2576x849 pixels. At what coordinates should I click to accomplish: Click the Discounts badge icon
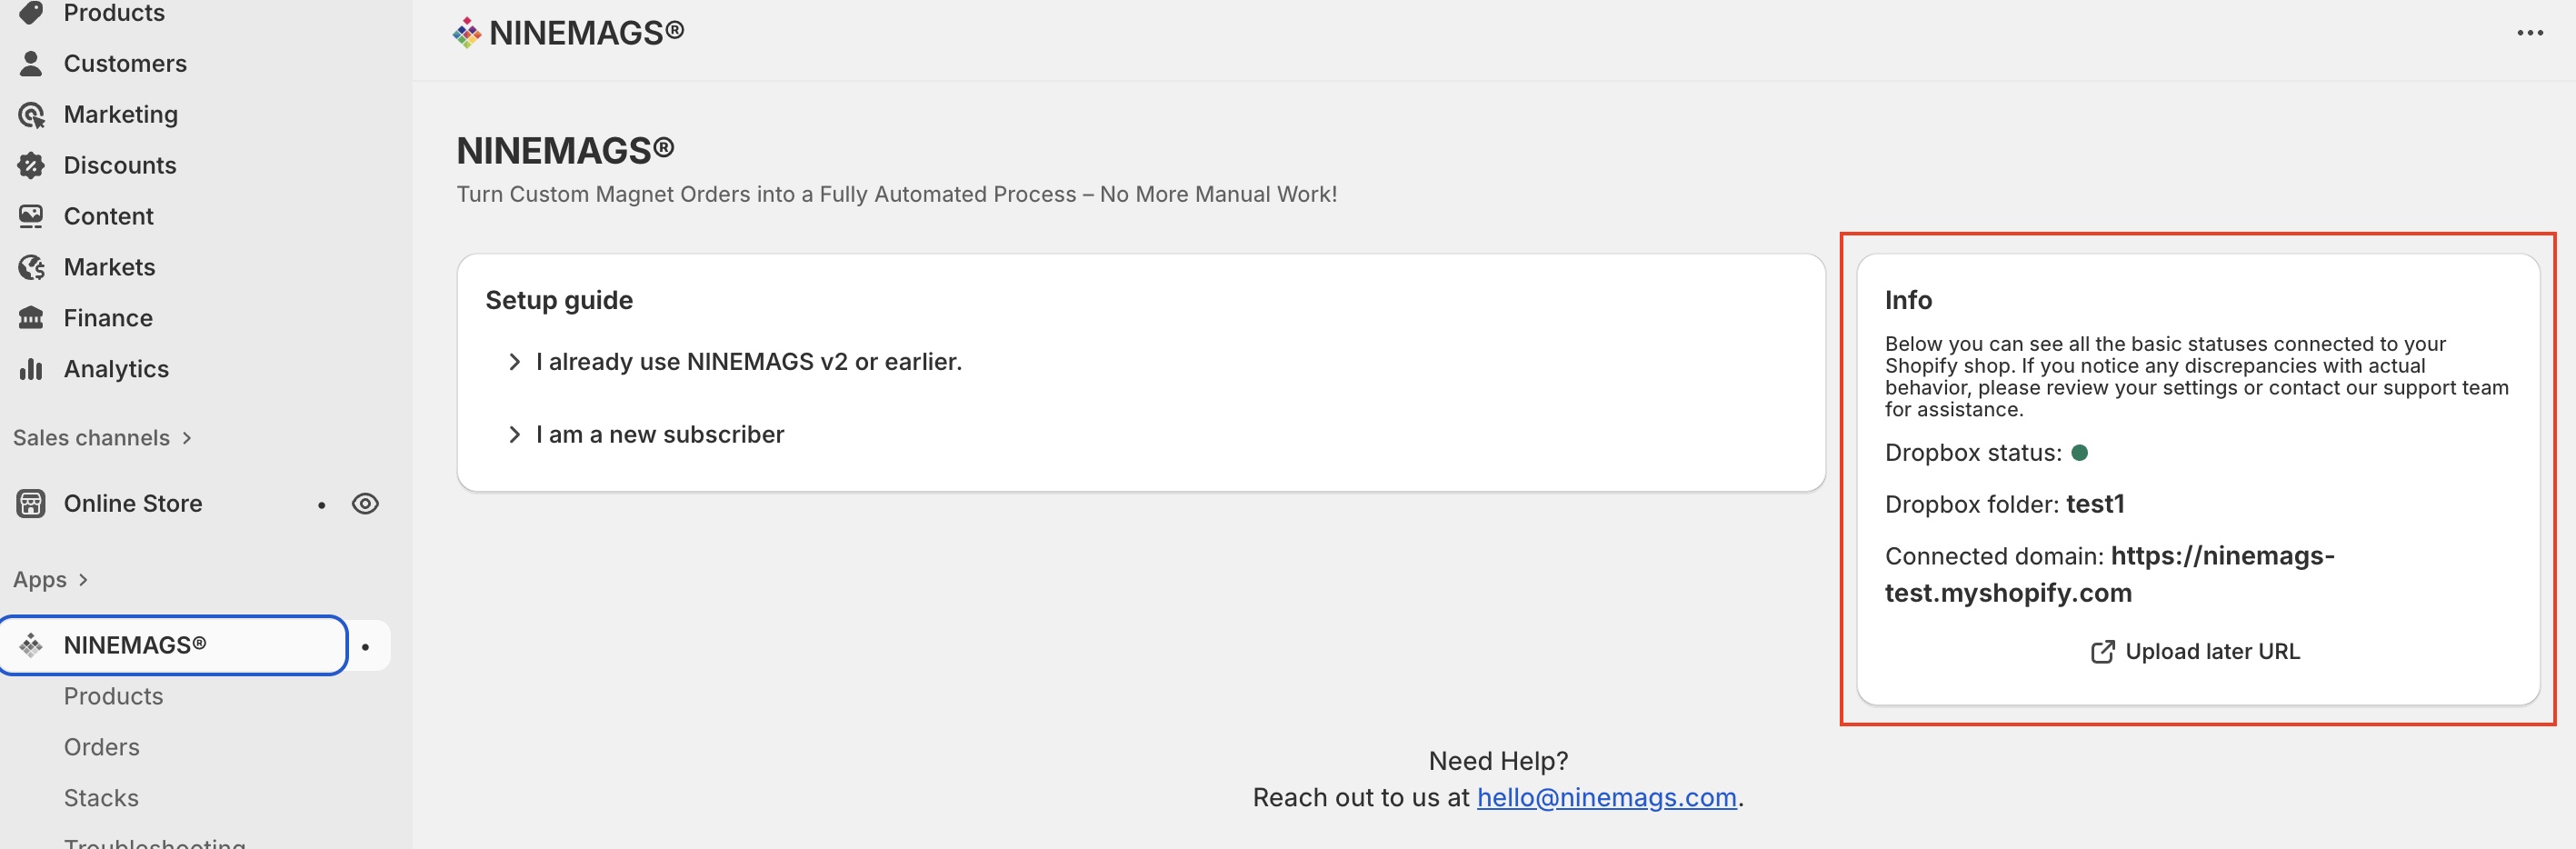click(x=31, y=165)
